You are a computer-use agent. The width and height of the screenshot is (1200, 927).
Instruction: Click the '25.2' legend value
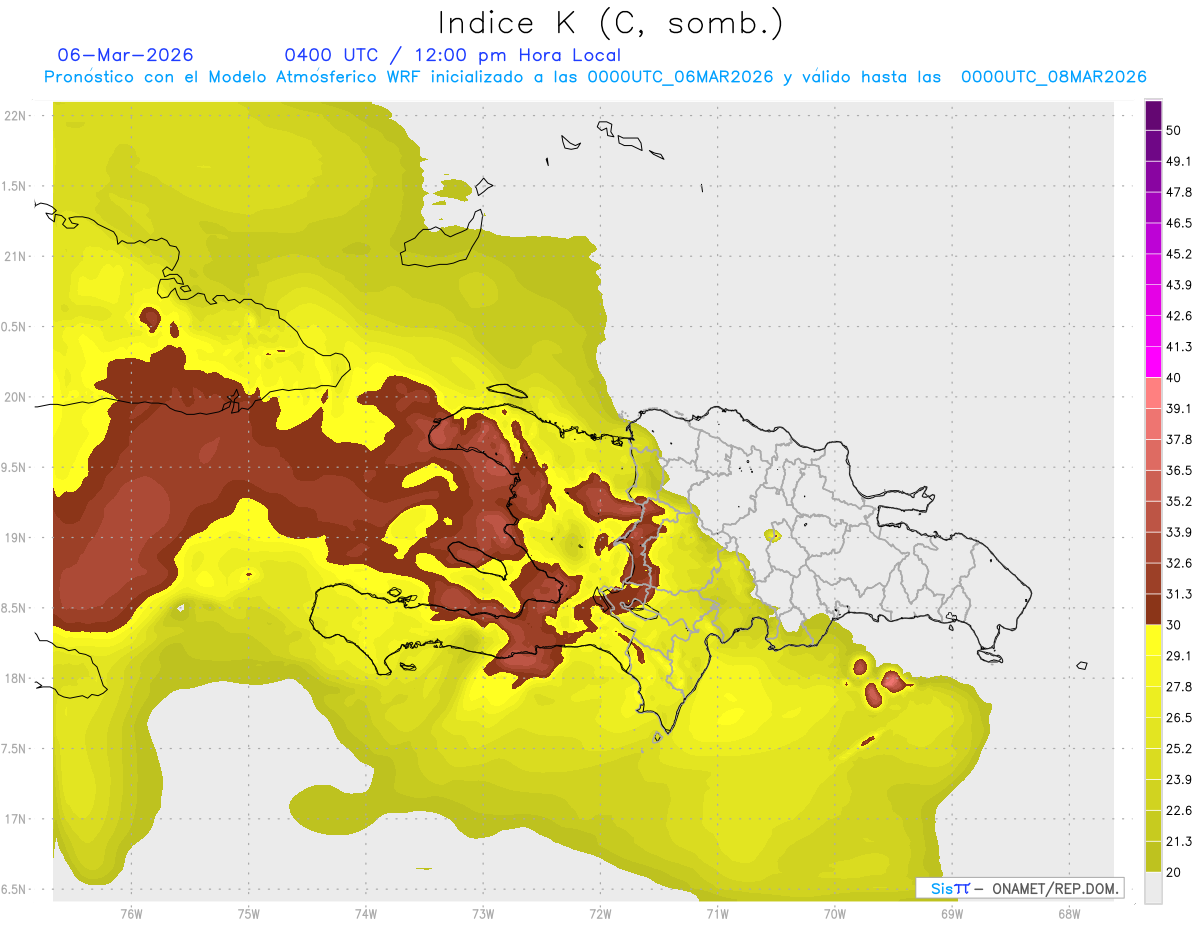click(x=1178, y=748)
